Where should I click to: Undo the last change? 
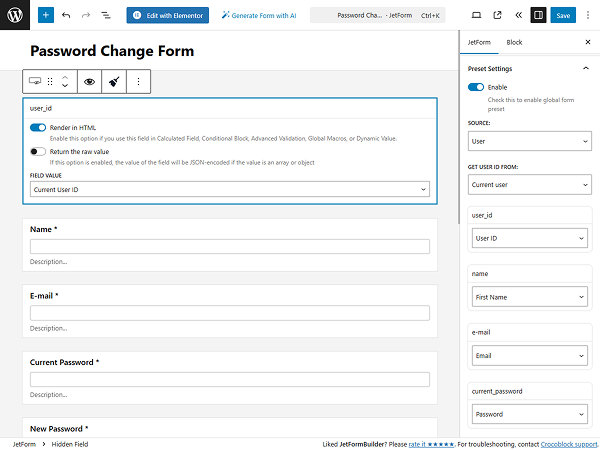click(x=66, y=15)
